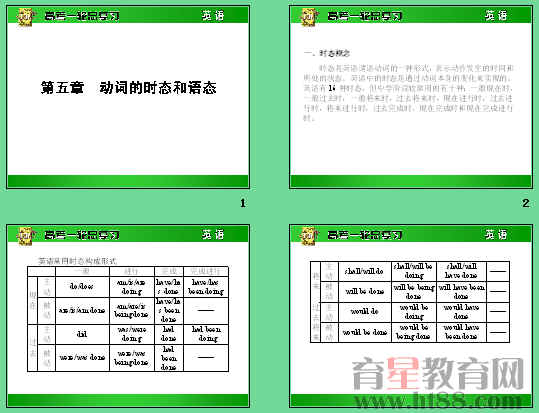The height and width of the screenshot is (413, 539).
Task: Select the have/has been doing cell
Action: pyautogui.click(x=206, y=287)
